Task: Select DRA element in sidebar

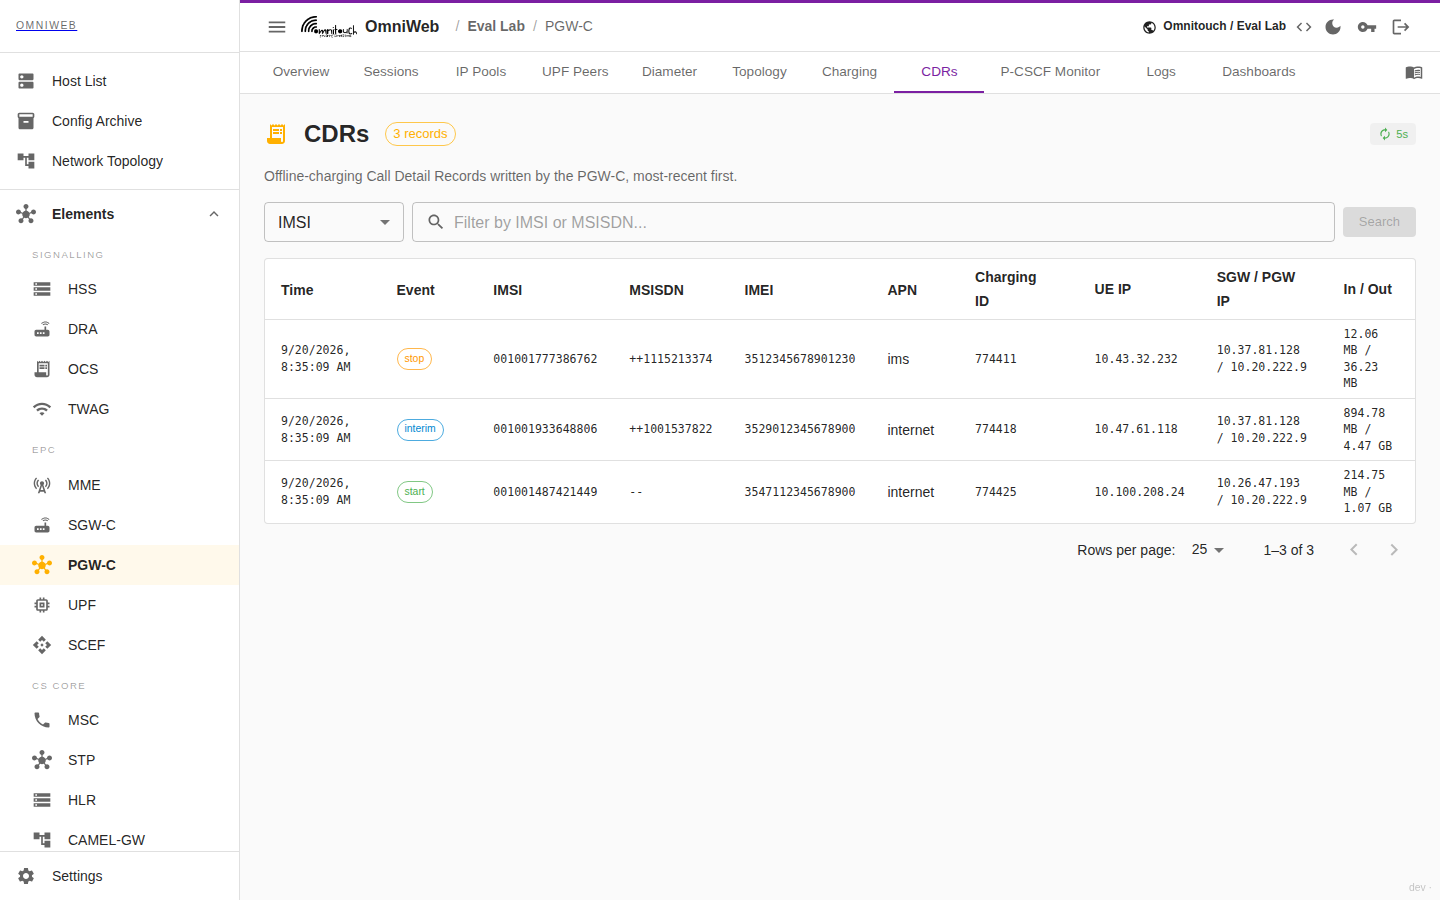Action: (120, 329)
